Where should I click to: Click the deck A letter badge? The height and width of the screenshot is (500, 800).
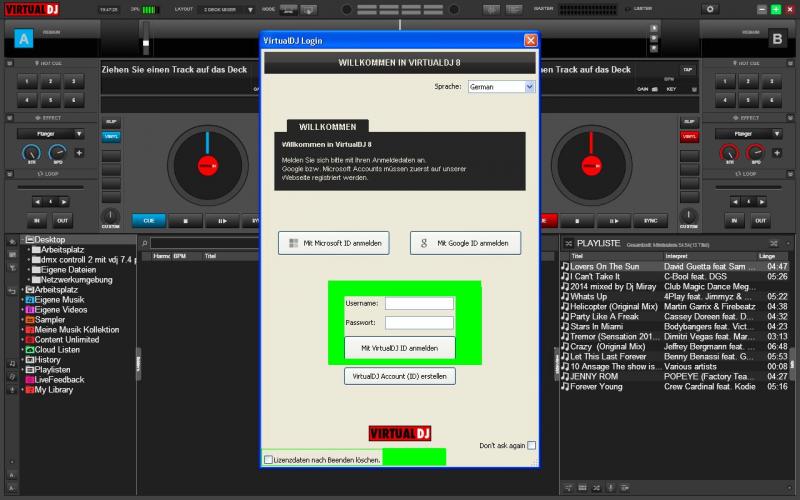point(23,38)
